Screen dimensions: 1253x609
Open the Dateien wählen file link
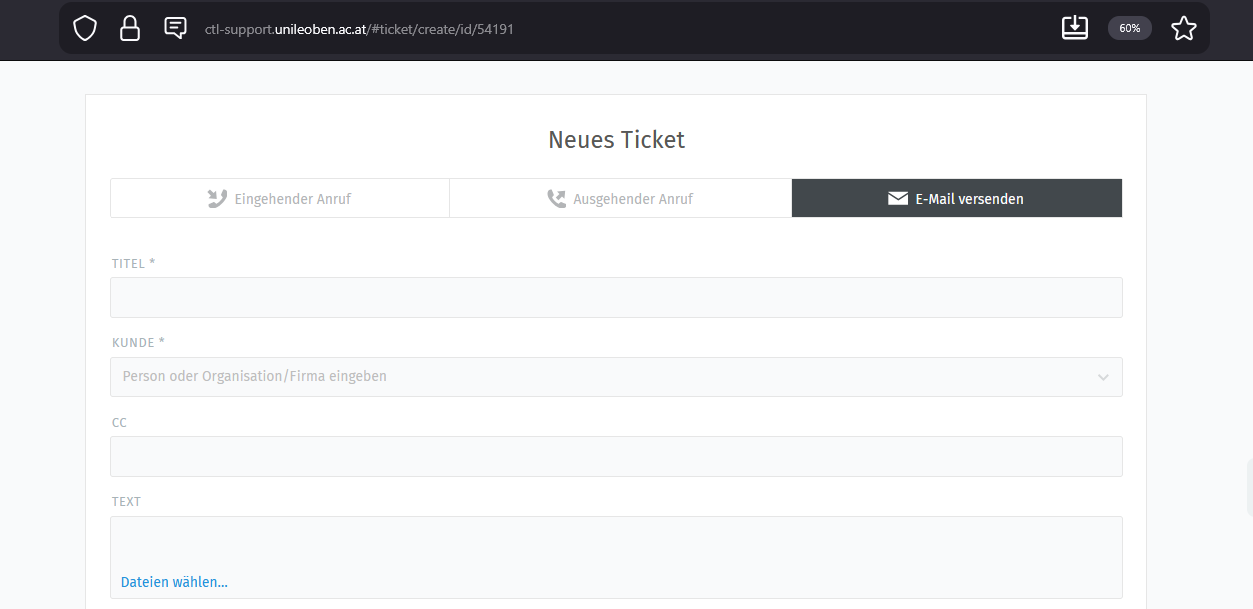click(x=174, y=582)
